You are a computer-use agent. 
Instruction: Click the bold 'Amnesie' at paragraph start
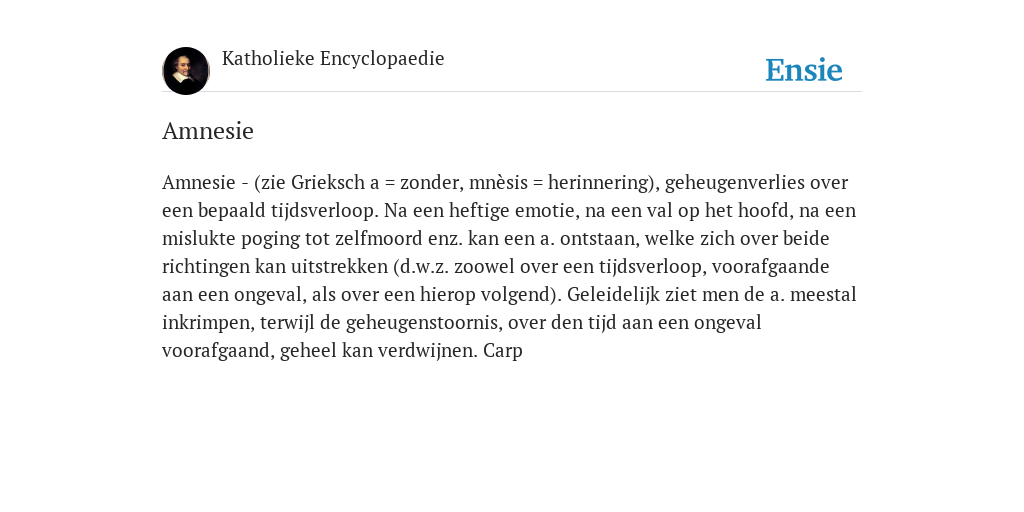pos(199,182)
